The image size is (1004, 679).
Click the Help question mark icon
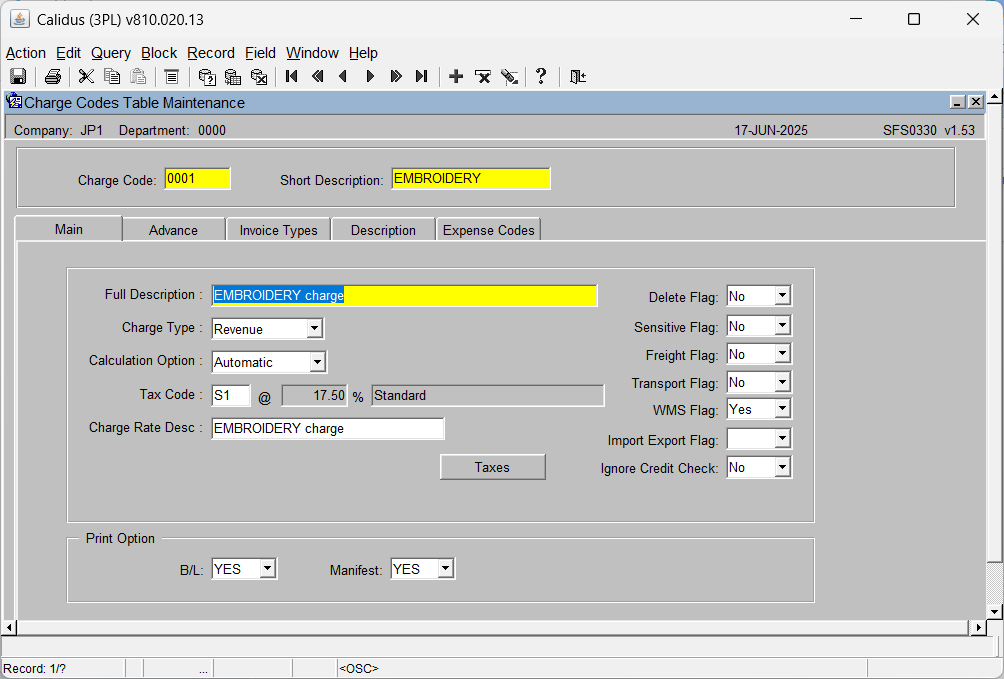click(541, 77)
